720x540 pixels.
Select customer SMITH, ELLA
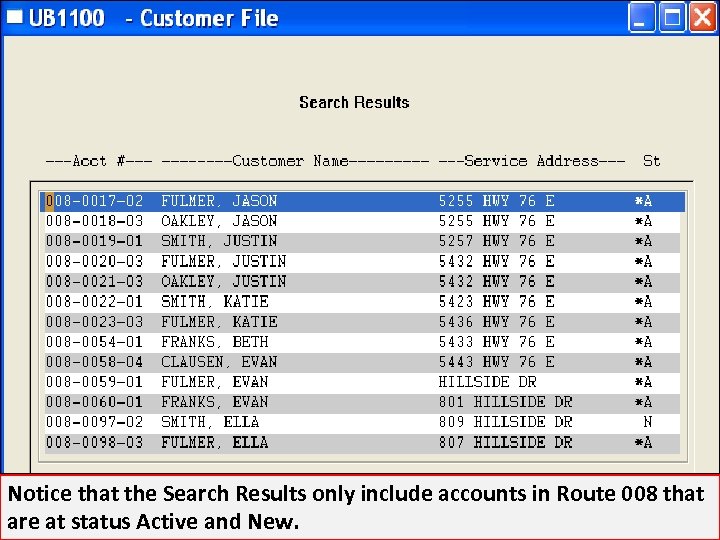coord(210,422)
